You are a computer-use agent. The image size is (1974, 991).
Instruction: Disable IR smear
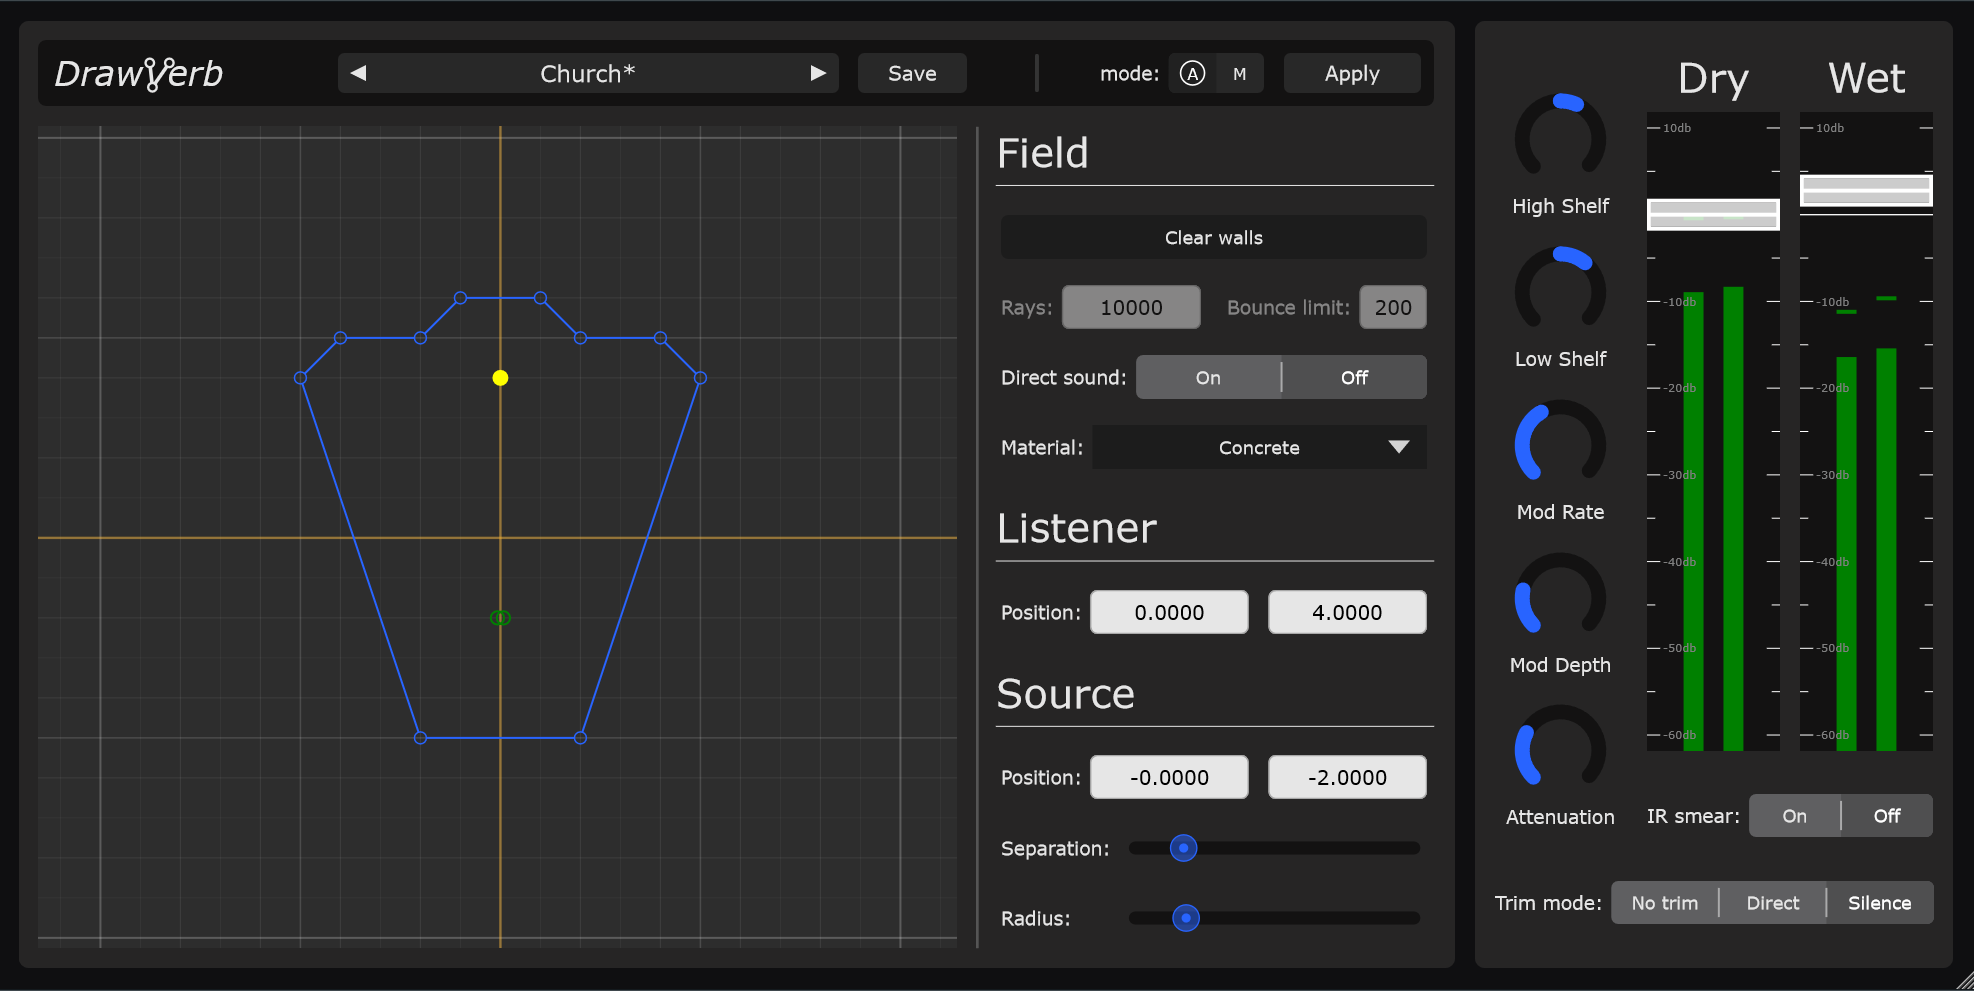click(x=1886, y=815)
